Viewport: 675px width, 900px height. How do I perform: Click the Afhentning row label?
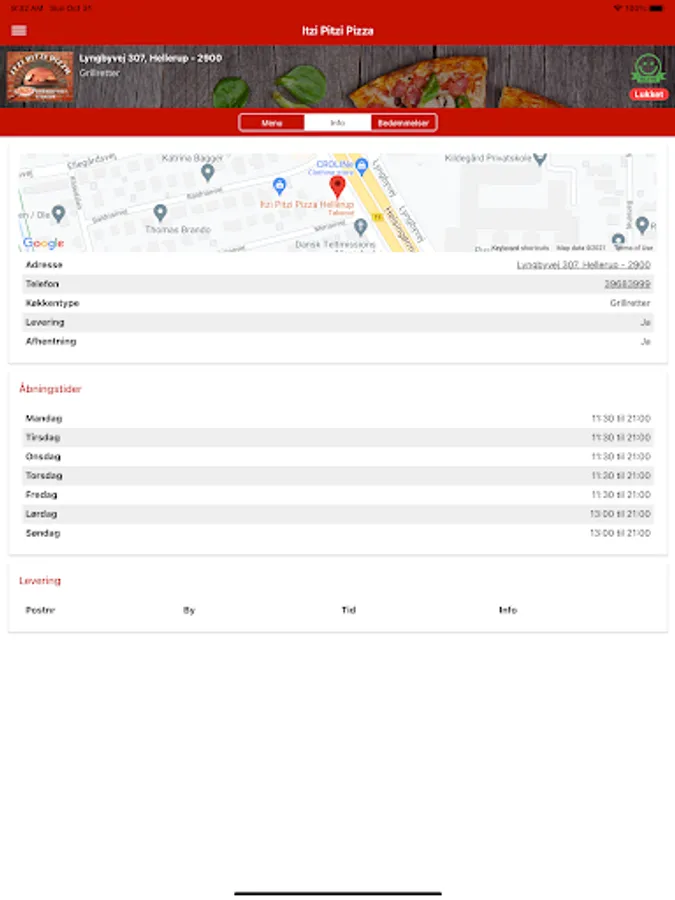pyautogui.click(x=51, y=342)
